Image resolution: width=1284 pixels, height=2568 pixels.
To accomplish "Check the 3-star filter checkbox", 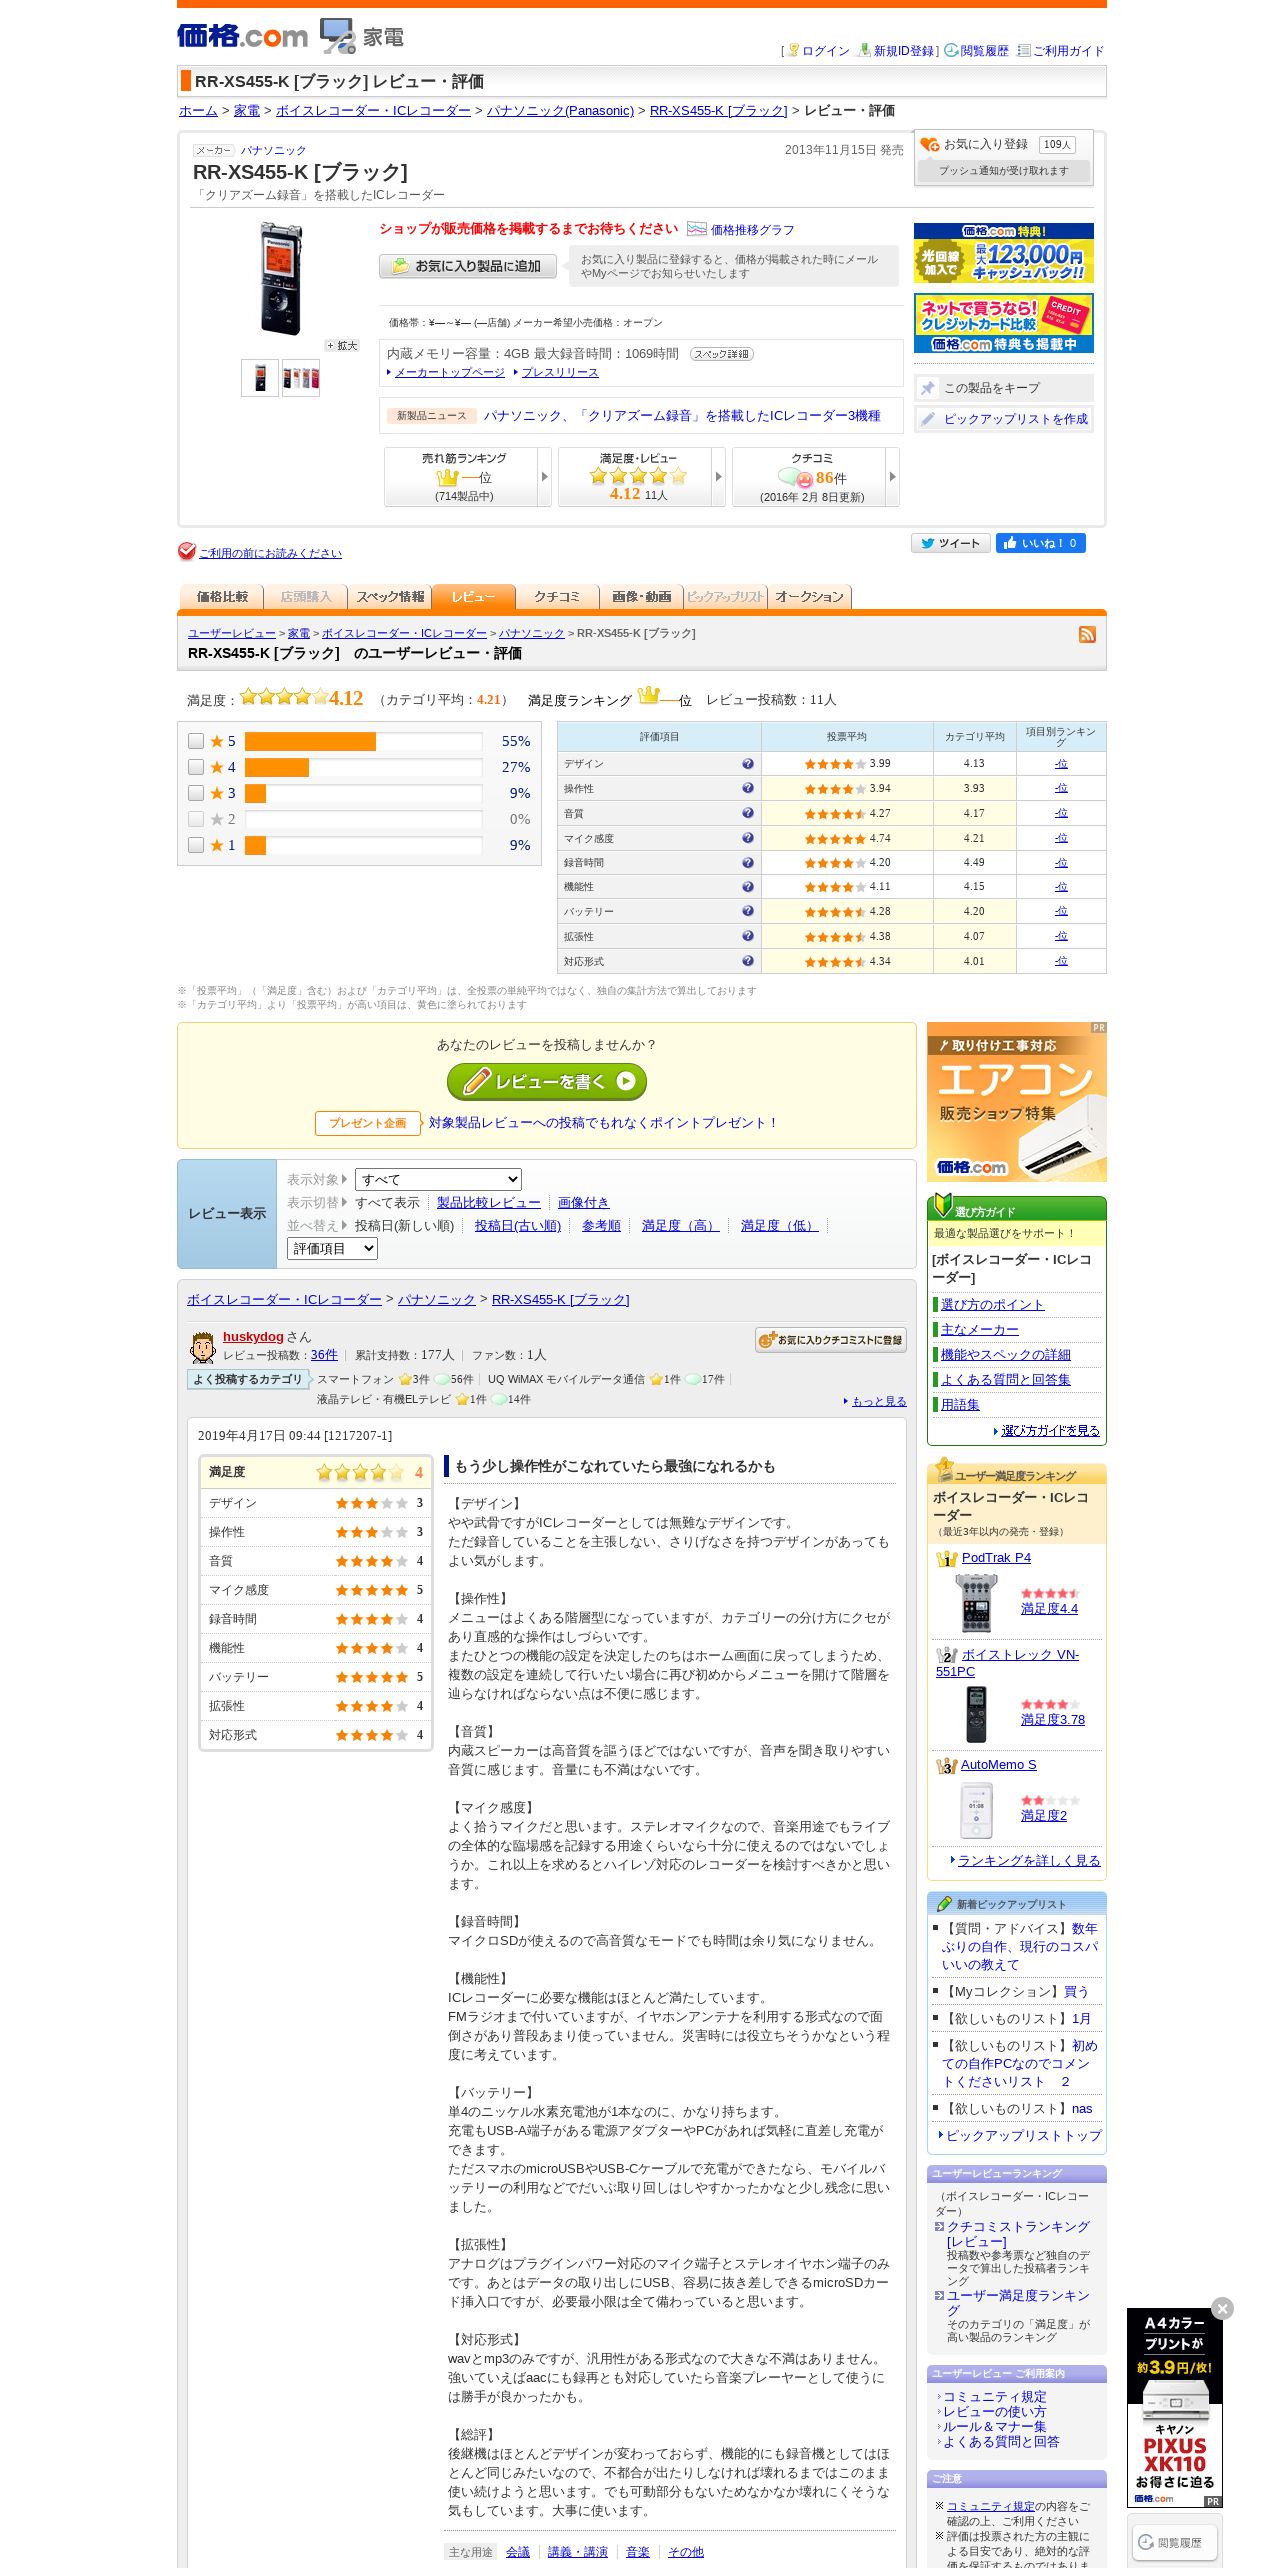I will (196, 793).
